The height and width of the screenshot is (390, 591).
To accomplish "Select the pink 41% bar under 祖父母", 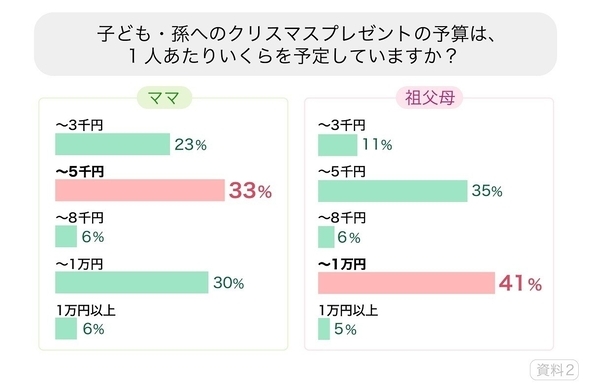I will tap(406, 283).
